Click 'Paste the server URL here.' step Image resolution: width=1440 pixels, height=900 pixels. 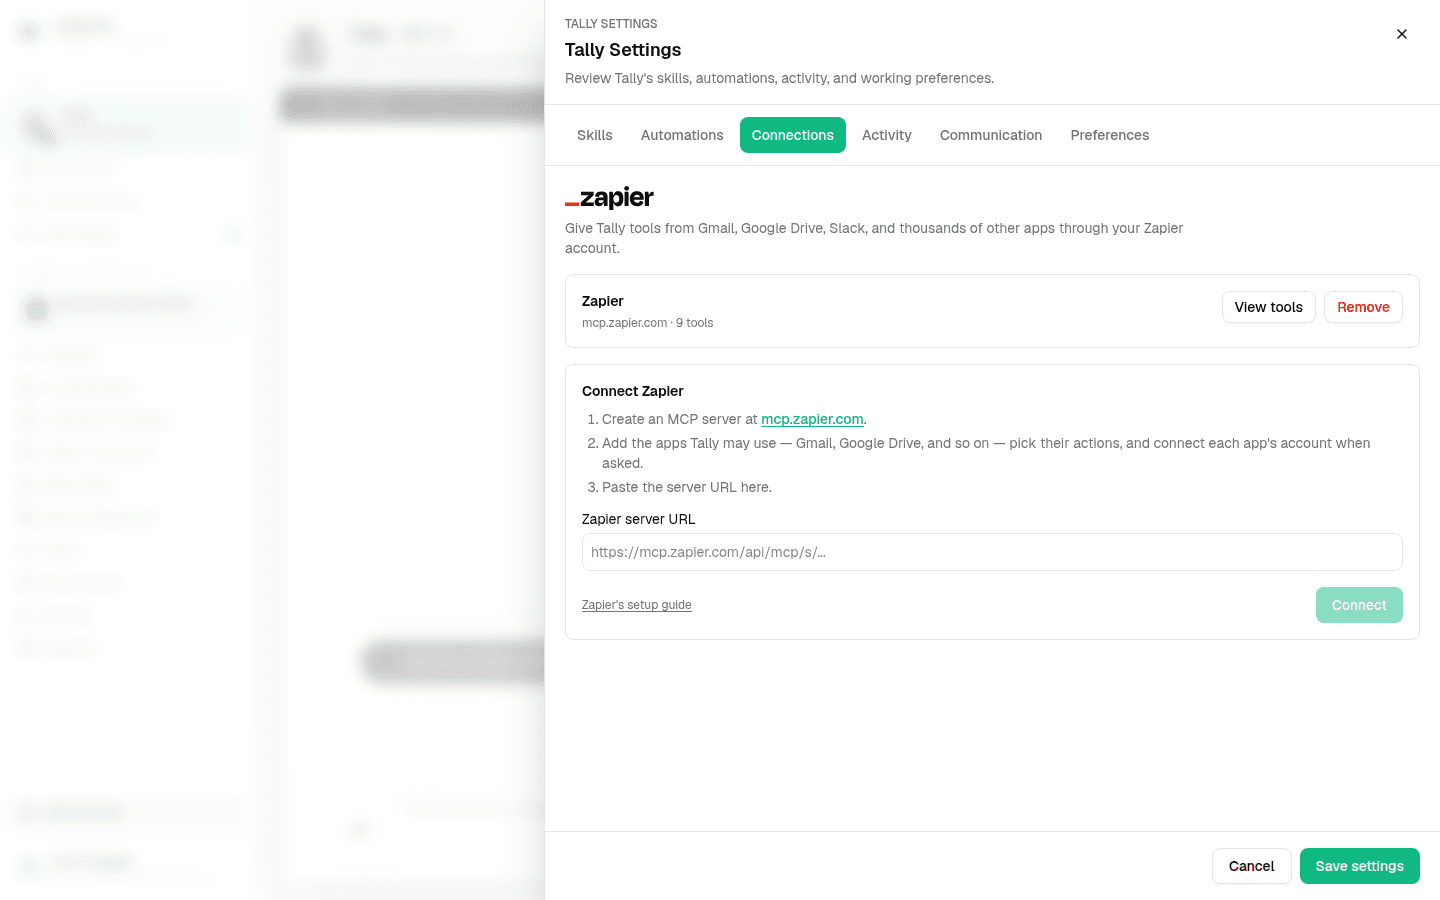[687, 487]
